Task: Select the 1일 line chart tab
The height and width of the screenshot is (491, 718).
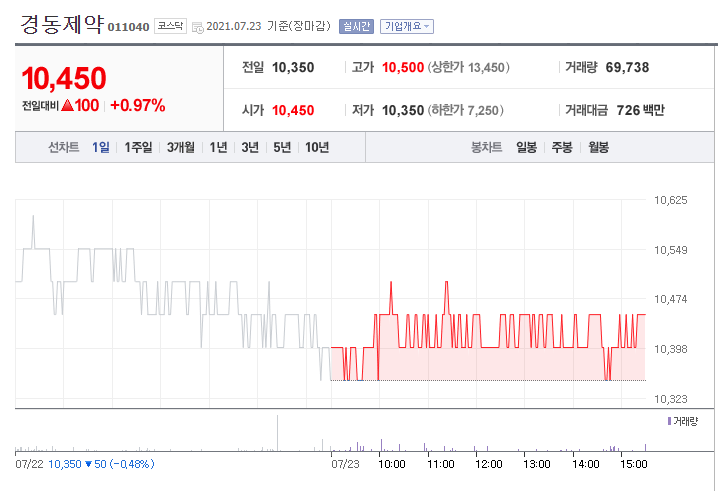Action: point(101,147)
